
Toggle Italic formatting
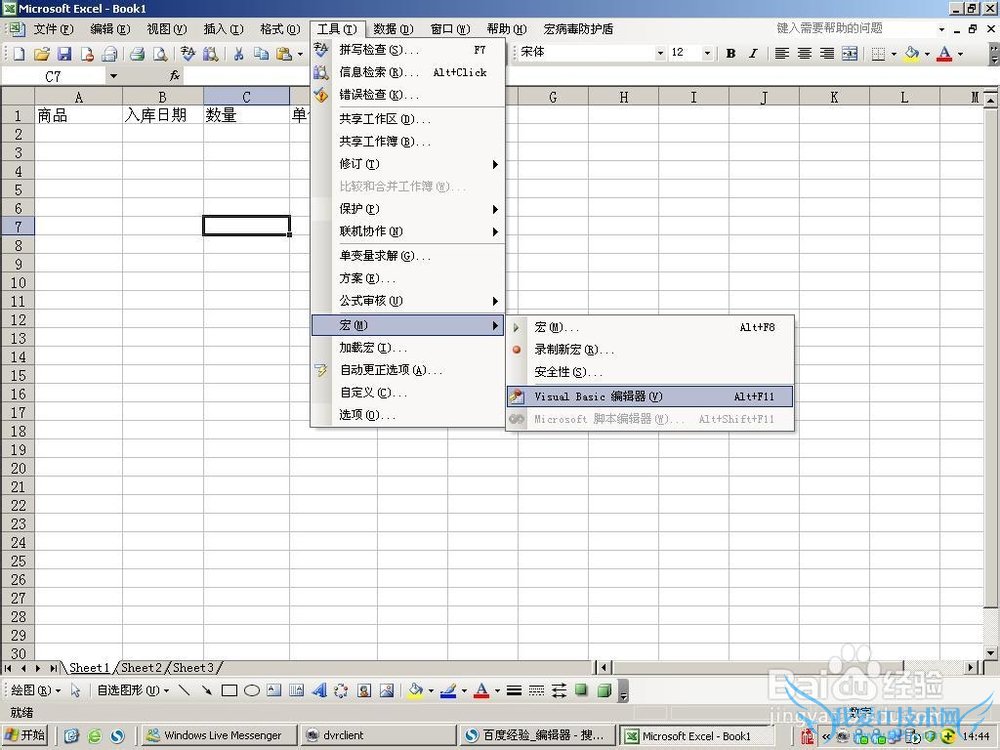pyautogui.click(x=753, y=53)
